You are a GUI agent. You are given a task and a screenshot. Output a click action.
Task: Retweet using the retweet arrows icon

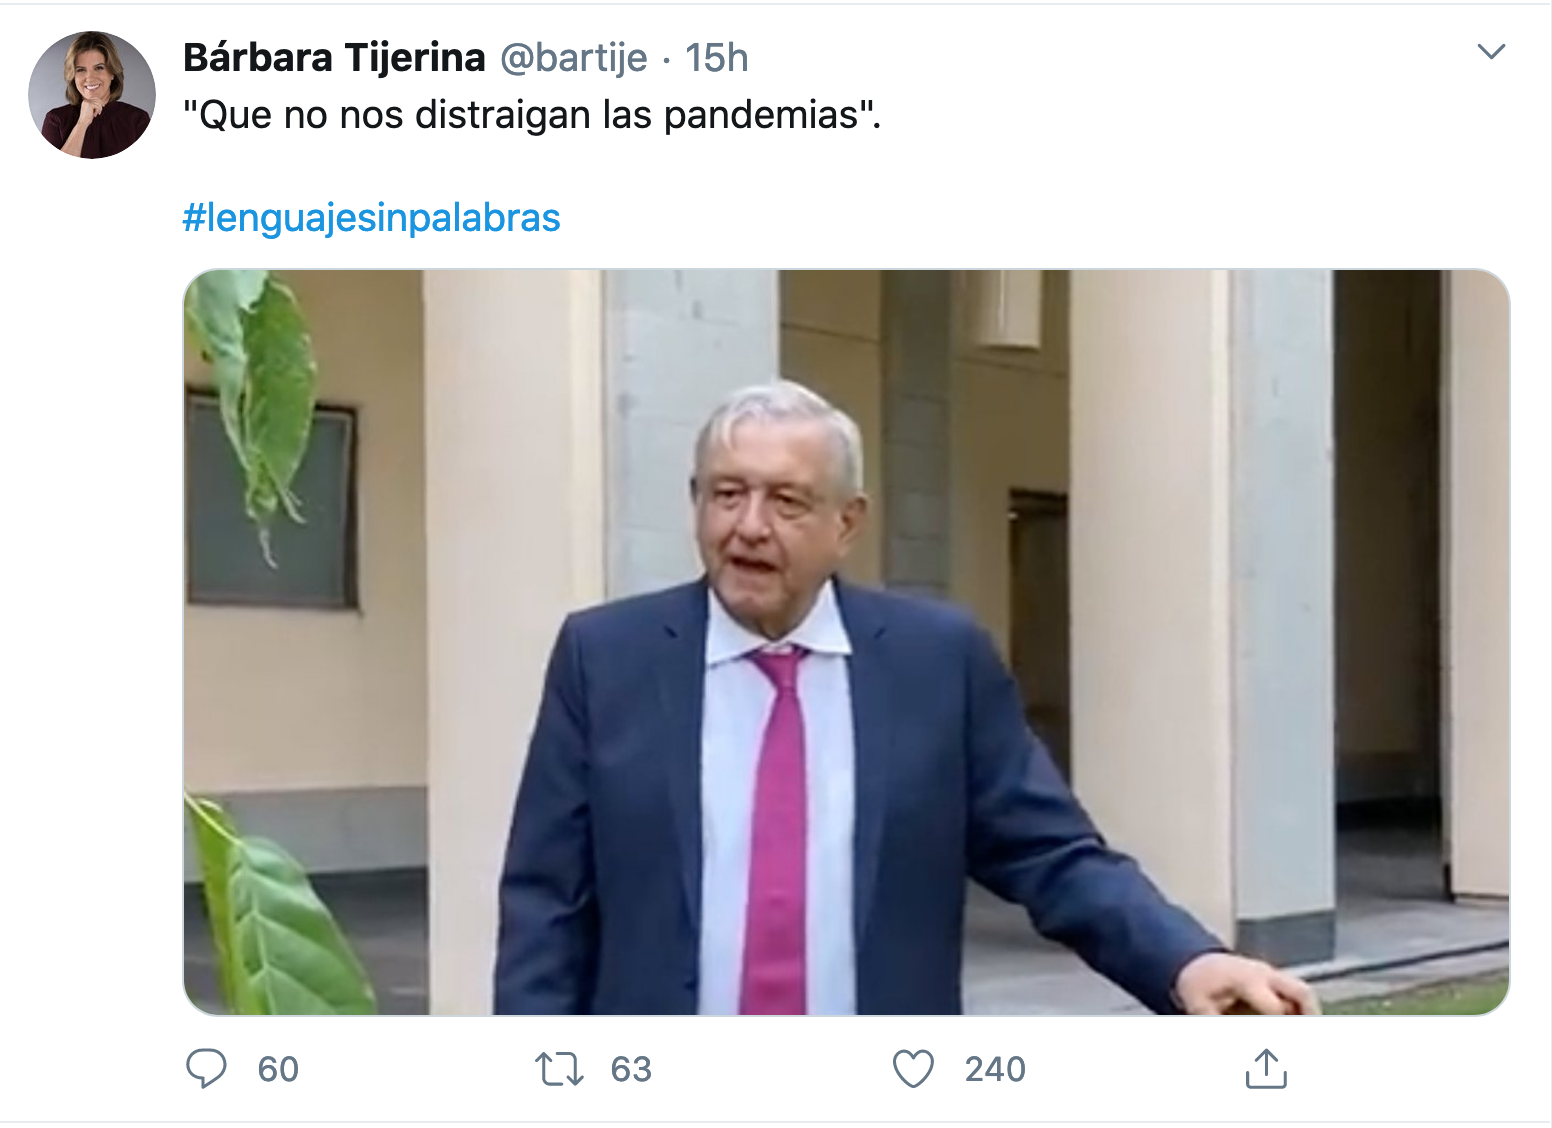pos(559,1069)
